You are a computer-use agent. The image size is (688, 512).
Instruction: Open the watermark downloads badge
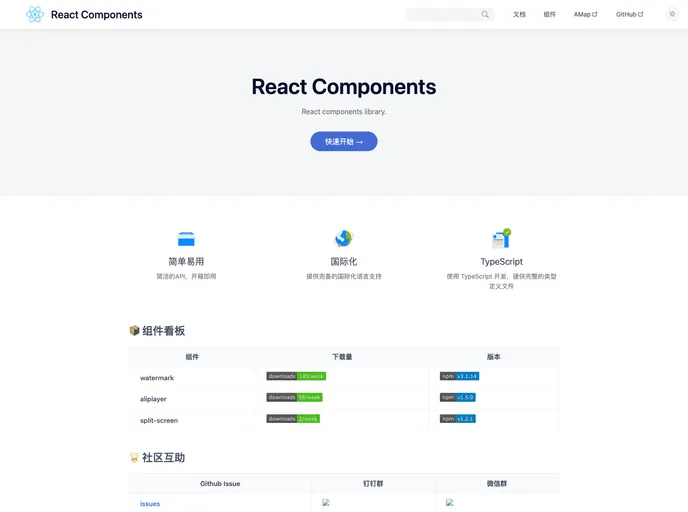(x=296, y=376)
